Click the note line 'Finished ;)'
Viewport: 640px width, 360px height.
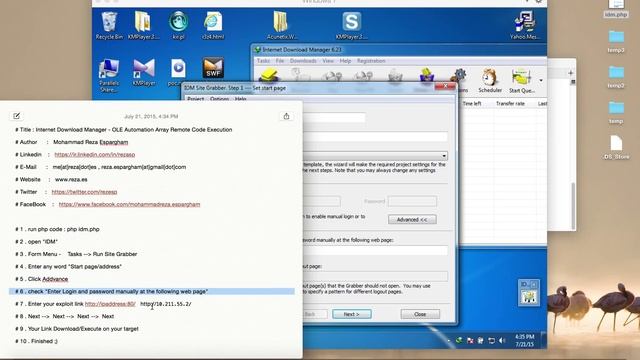point(36,341)
